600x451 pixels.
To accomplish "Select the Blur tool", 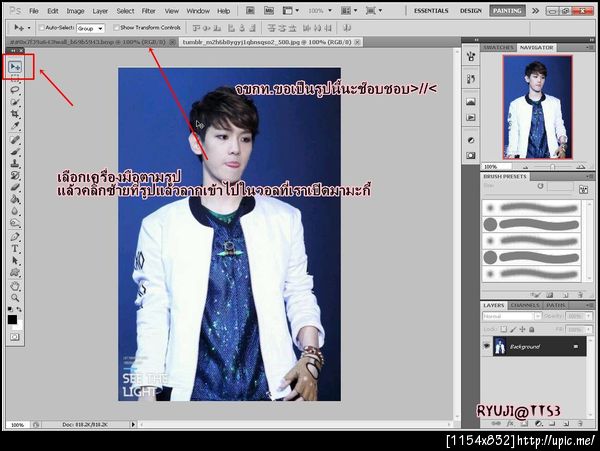I will [x=15, y=211].
